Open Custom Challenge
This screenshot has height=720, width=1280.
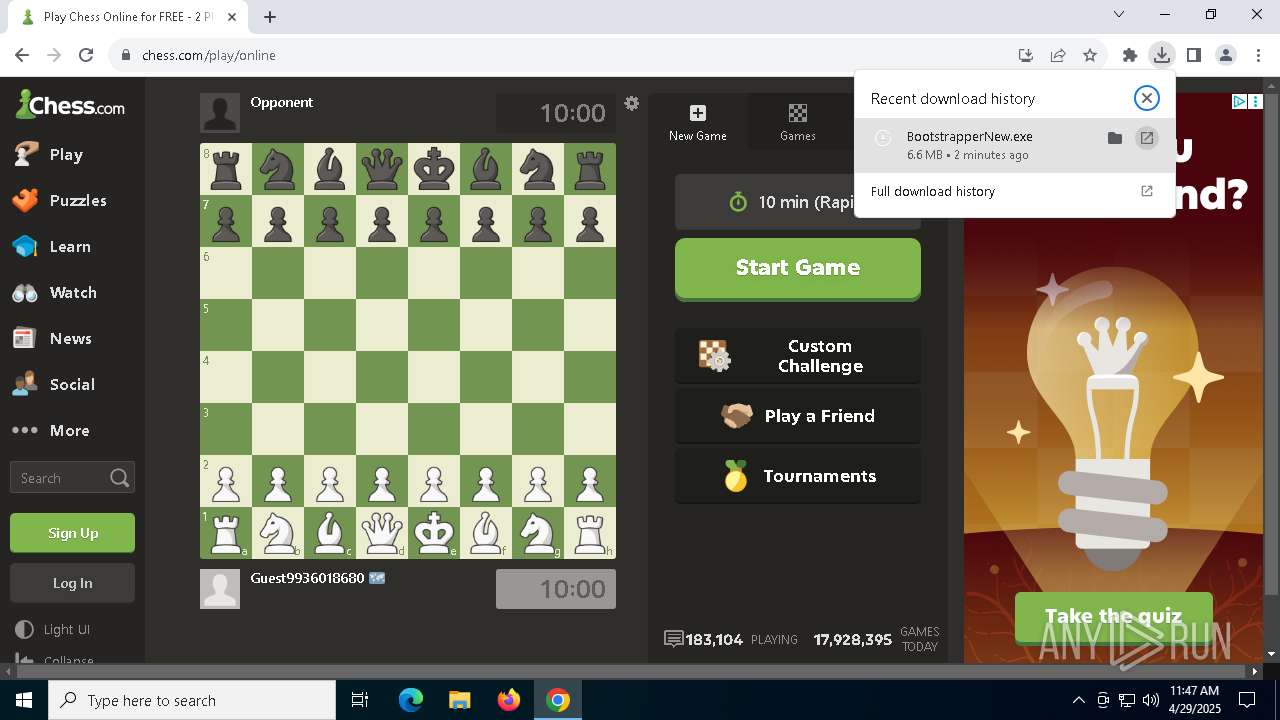pyautogui.click(x=797, y=356)
